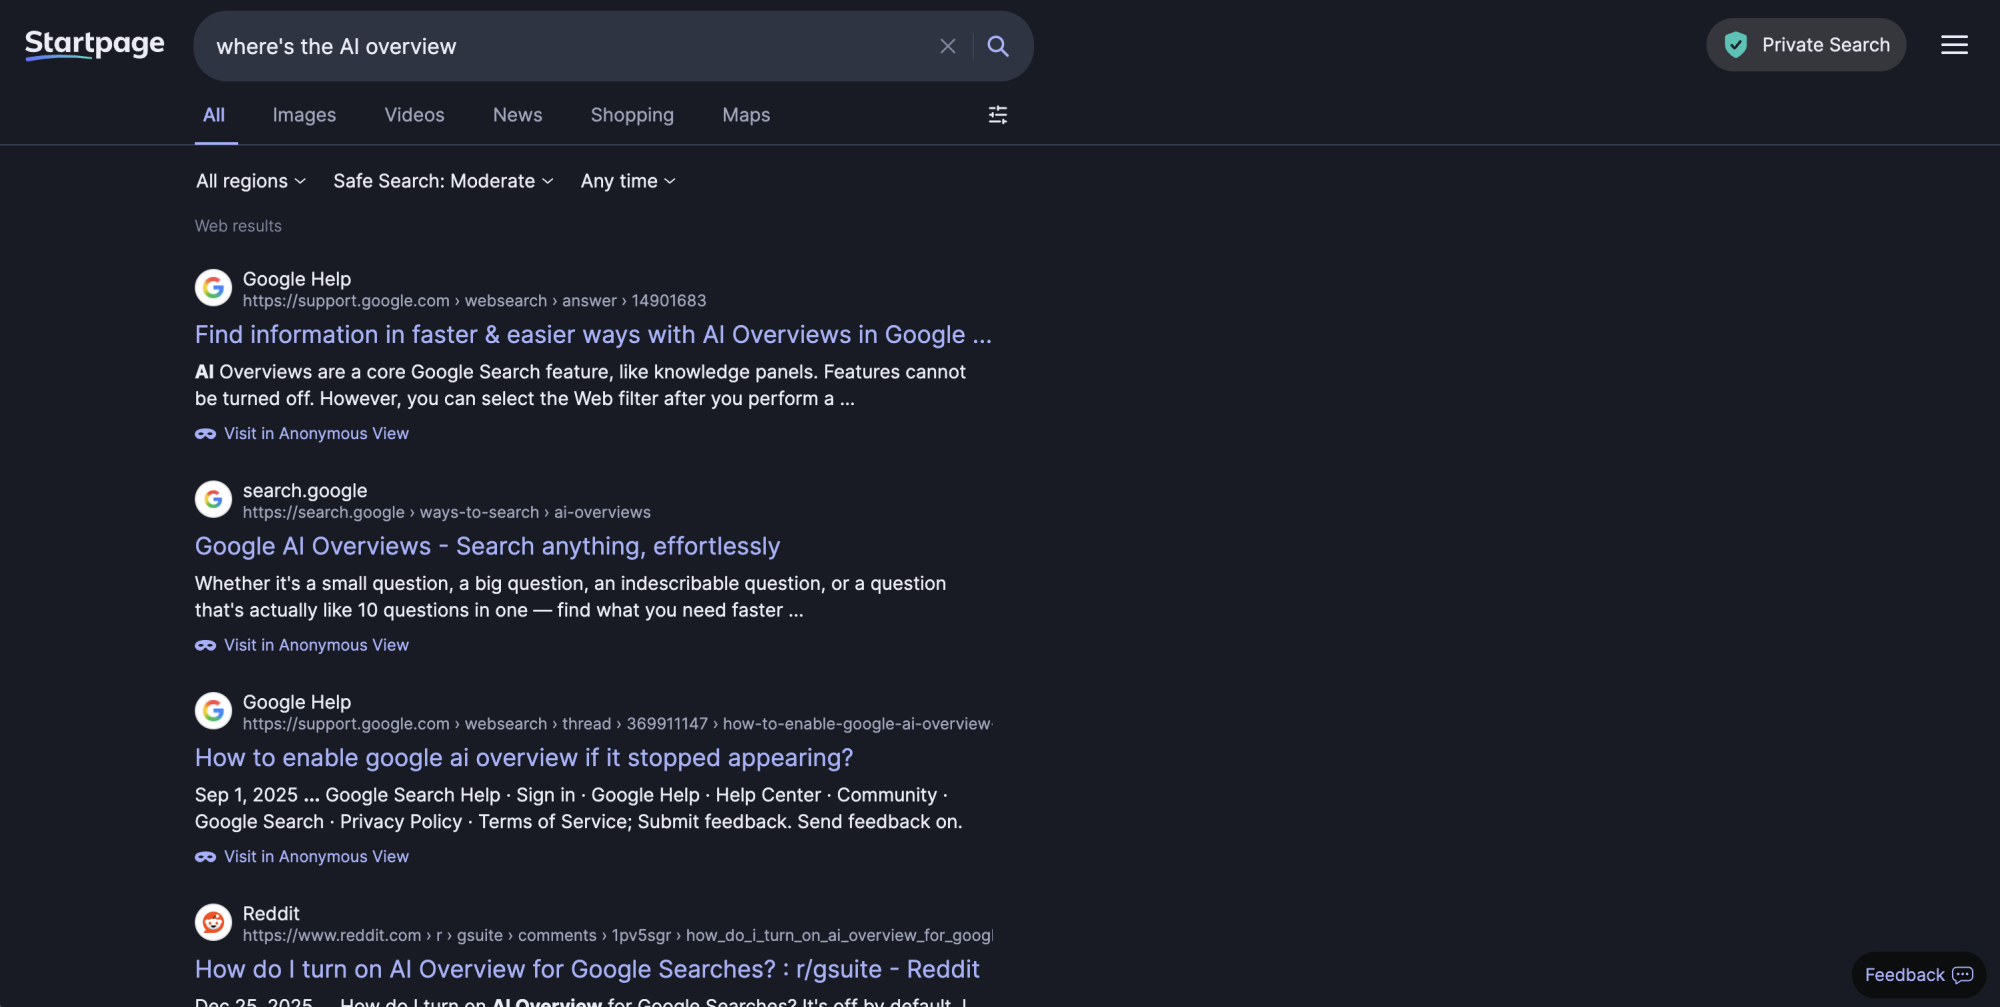The image size is (2000, 1007).
Task: Click the 'Reddit' site name label
Action: tap(271, 914)
